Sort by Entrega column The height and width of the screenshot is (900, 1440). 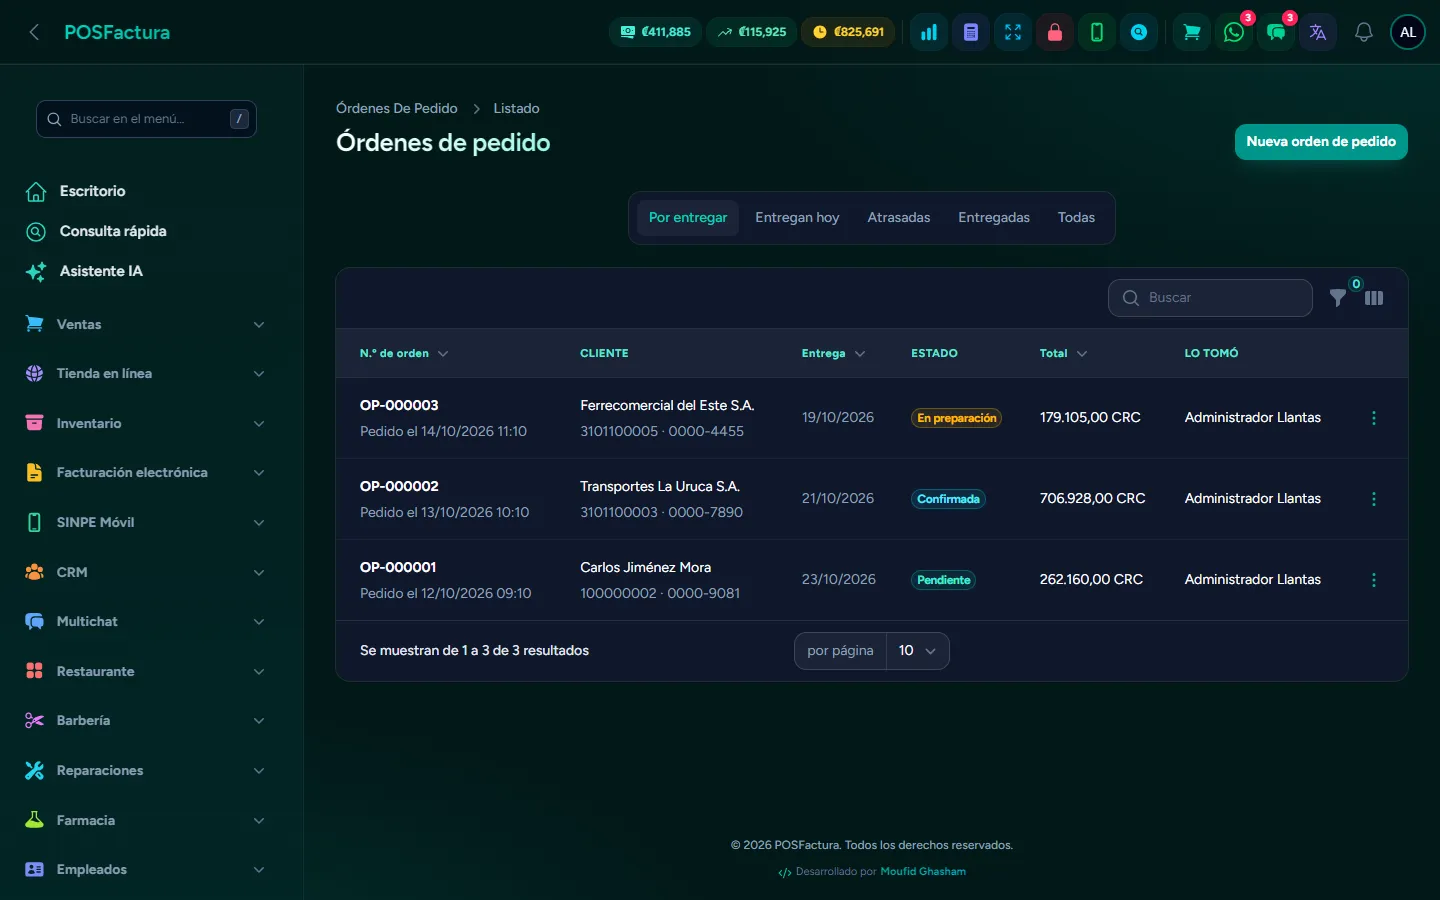(833, 353)
